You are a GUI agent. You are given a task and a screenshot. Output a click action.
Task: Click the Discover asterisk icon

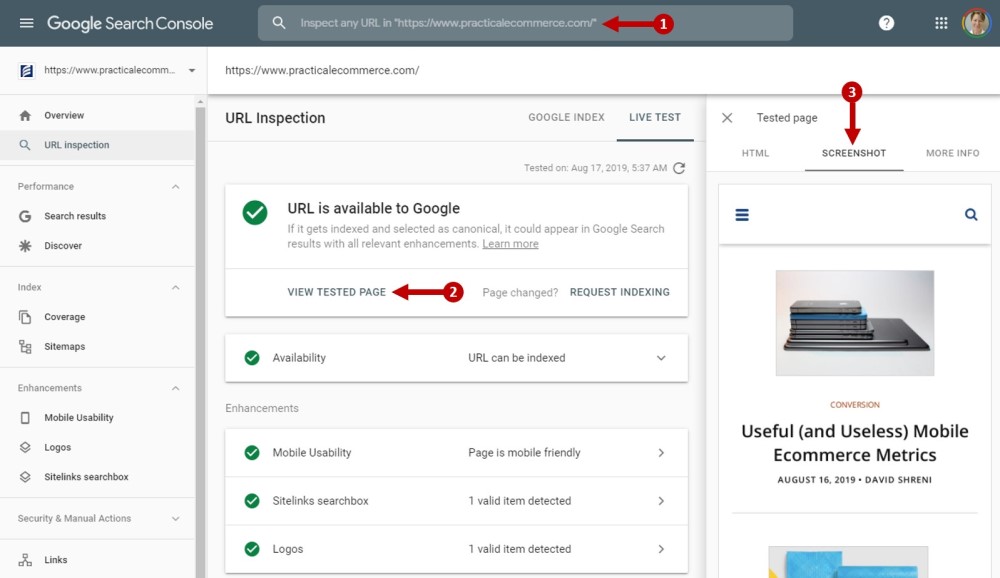pyautogui.click(x=25, y=246)
